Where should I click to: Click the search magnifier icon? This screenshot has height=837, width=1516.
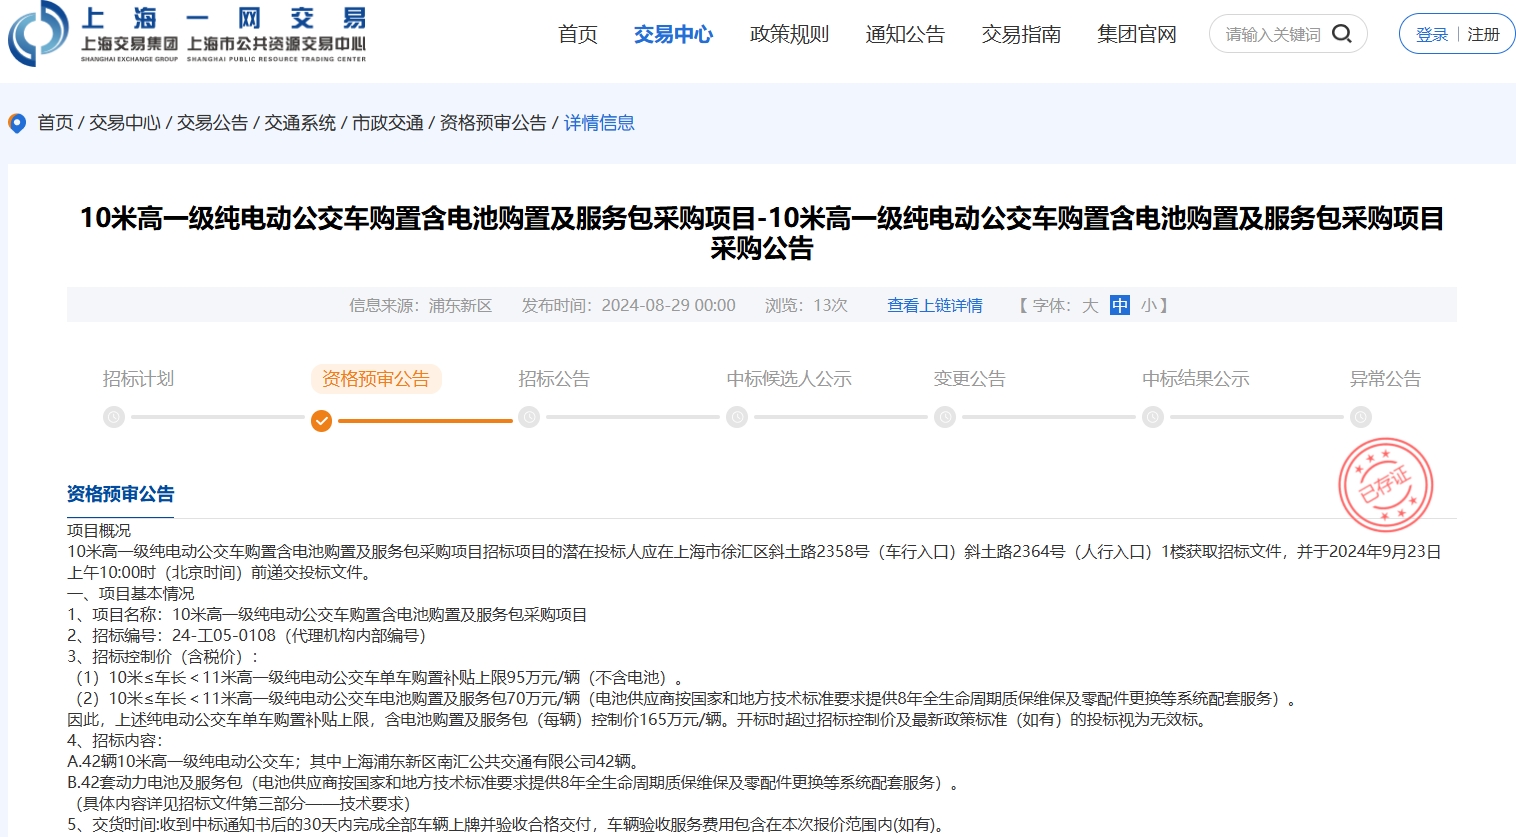[x=1342, y=34]
